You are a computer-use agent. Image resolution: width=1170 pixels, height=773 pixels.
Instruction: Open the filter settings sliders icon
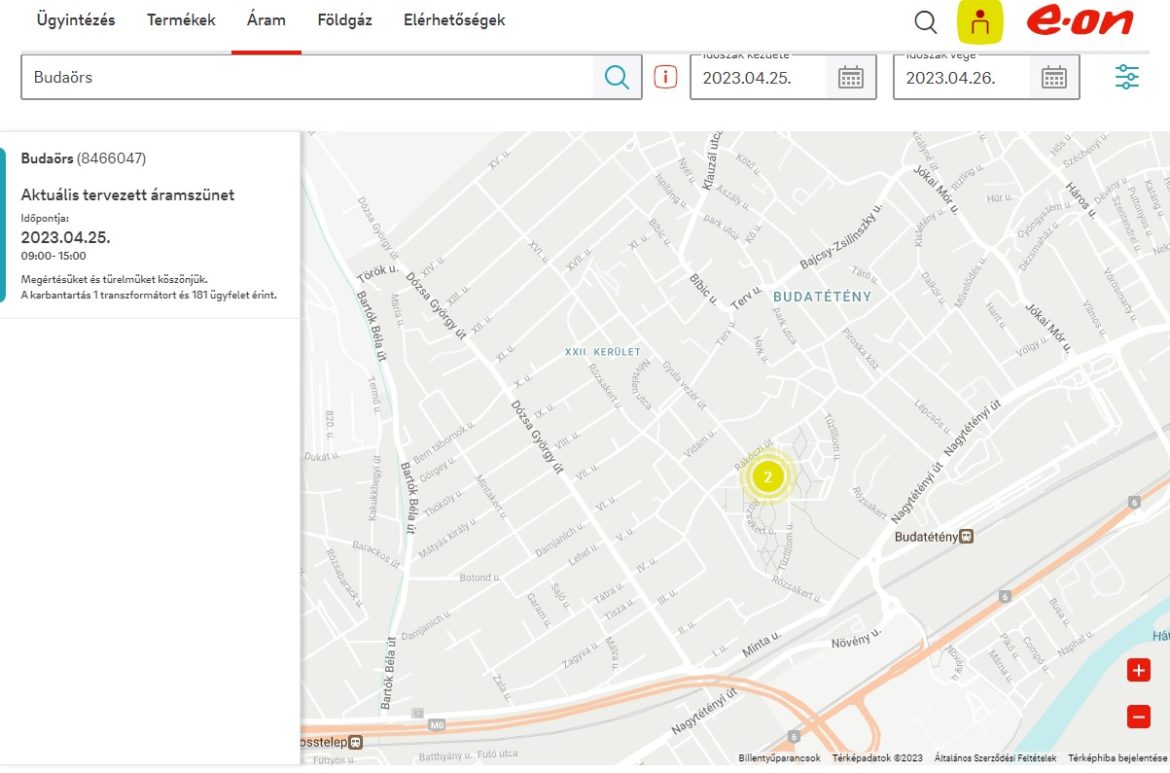click(1127, 77)
